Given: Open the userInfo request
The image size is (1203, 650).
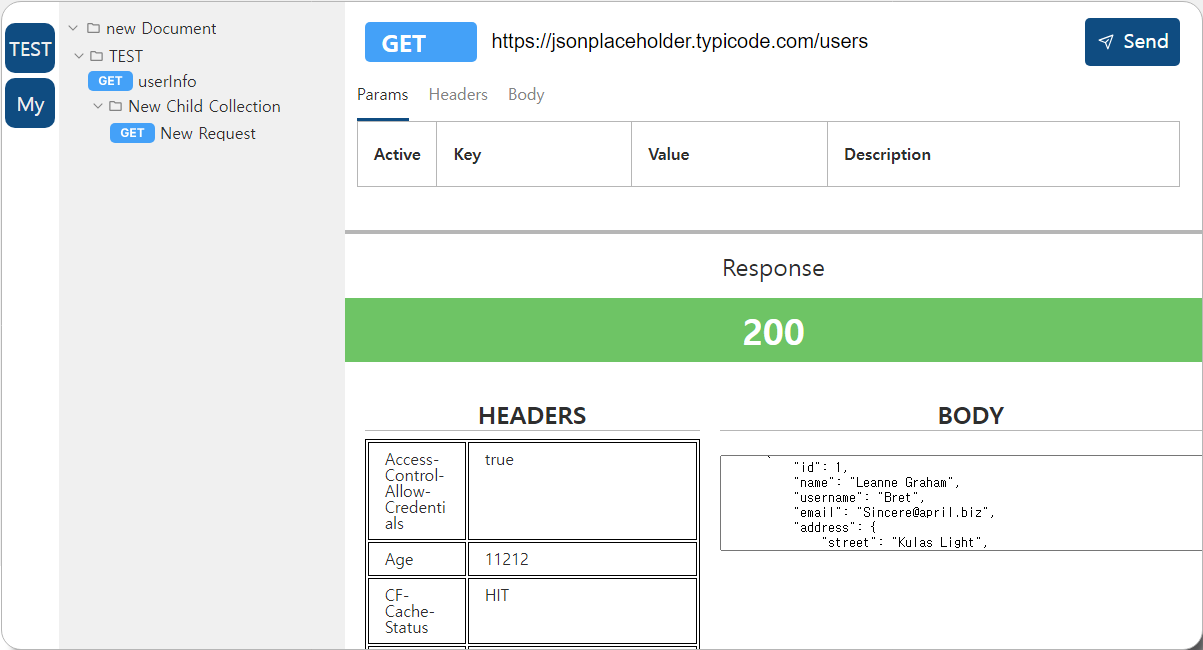Looking at the screenshot, I should (167, 81).
